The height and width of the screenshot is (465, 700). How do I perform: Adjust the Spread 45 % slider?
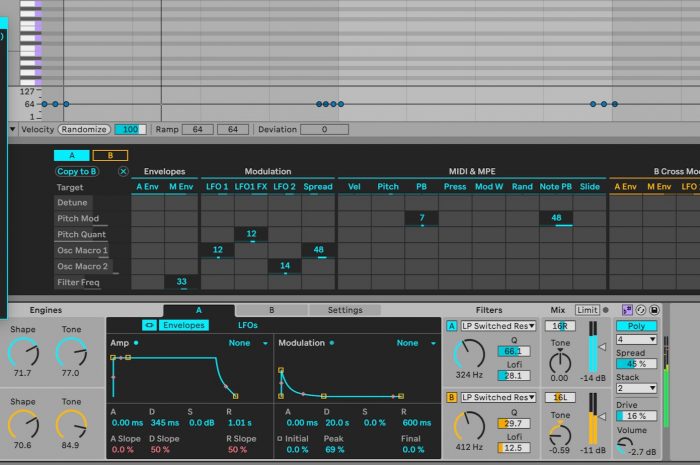point(637,364)
